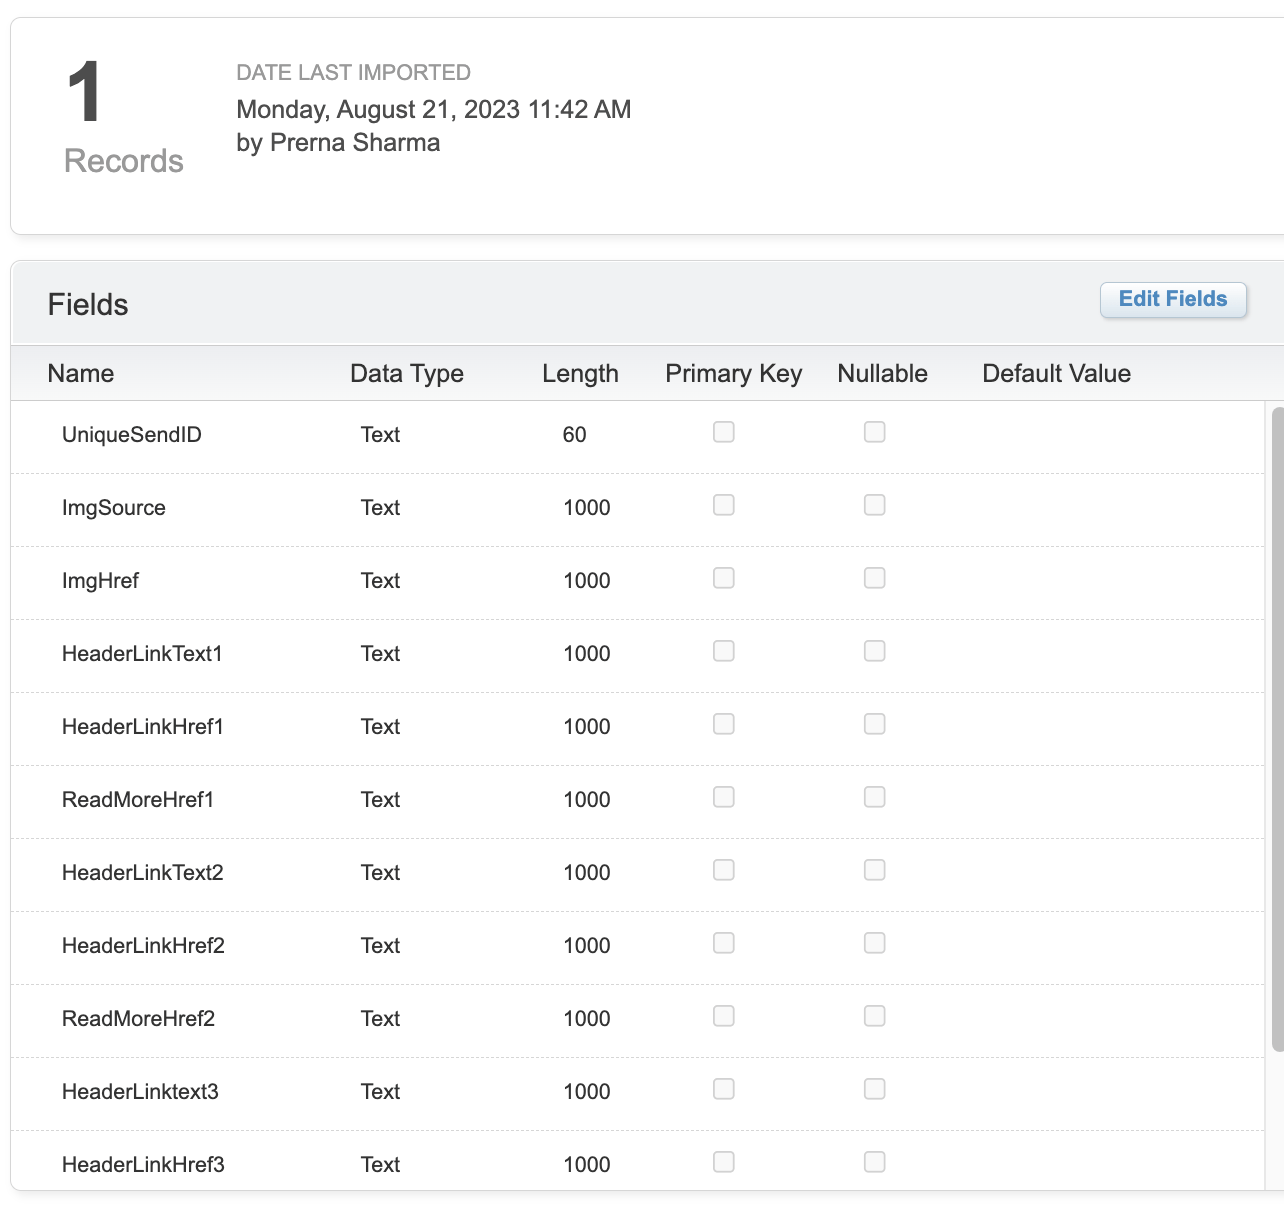Select the ImgSource row
This screenshot has width=1284, height=1224.
coord(114,507)
